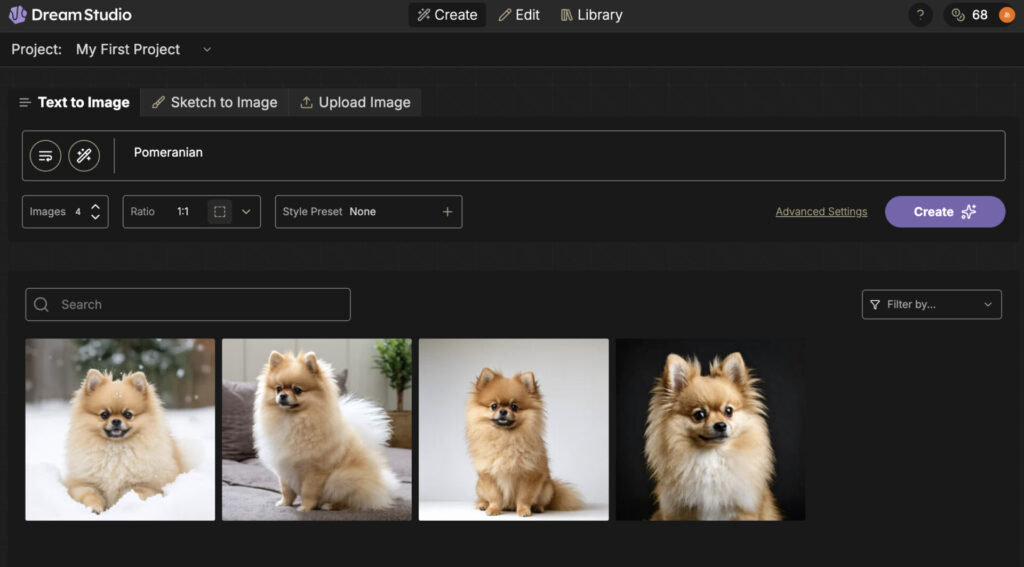Adjust the Images count stepper arrows

[95, 212]
